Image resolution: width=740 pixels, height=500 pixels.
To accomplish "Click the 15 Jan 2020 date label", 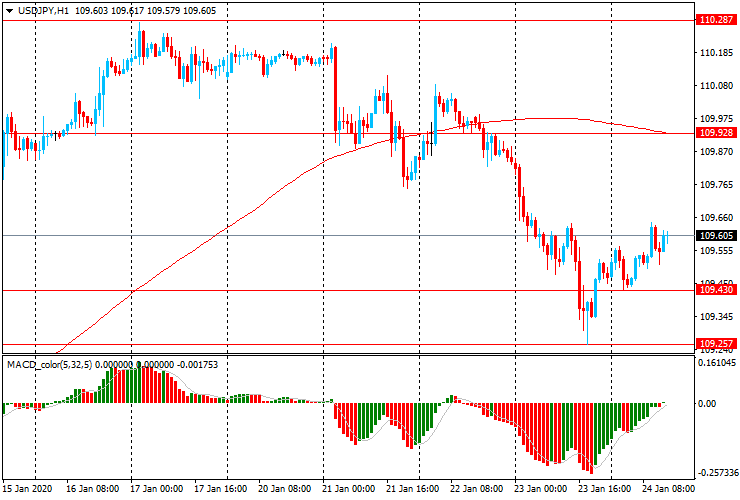I will click(x=28, y=489).
